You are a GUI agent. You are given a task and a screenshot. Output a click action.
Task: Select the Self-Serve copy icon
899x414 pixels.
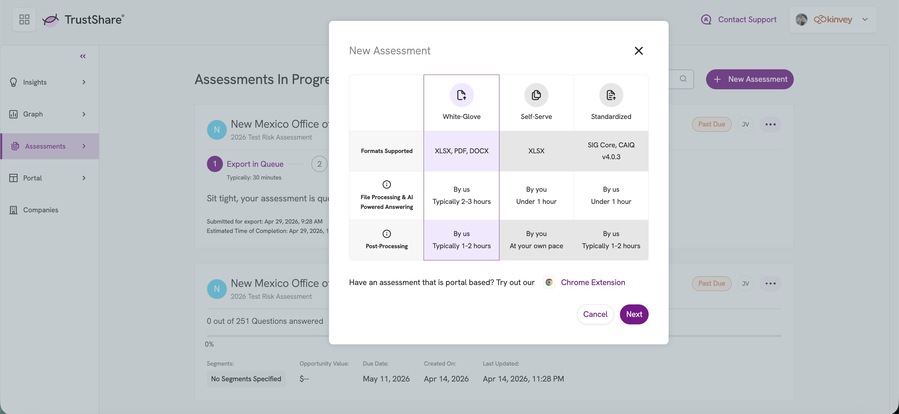[536, 95]
